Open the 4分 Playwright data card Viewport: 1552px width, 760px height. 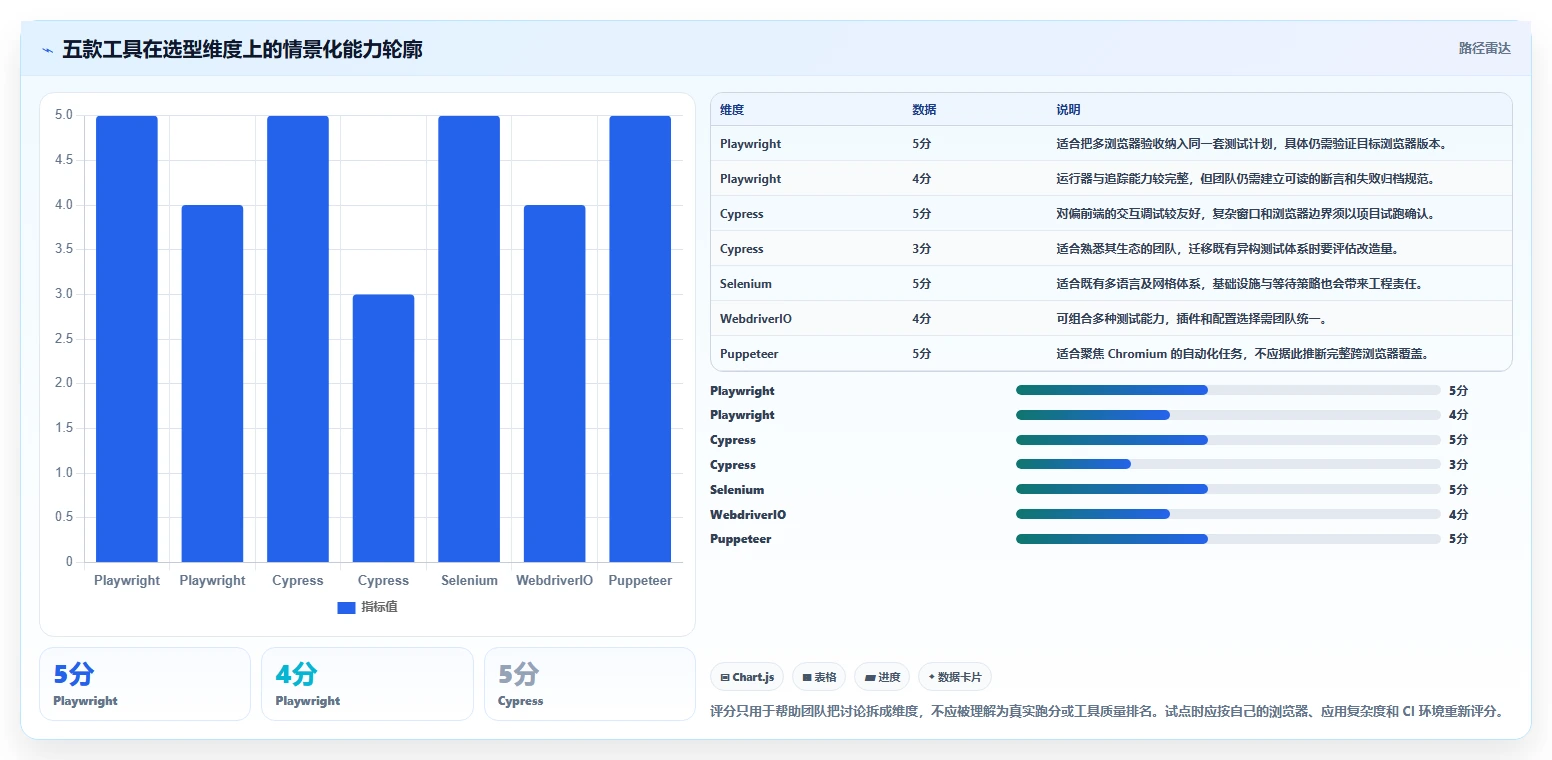click(367, 684)
